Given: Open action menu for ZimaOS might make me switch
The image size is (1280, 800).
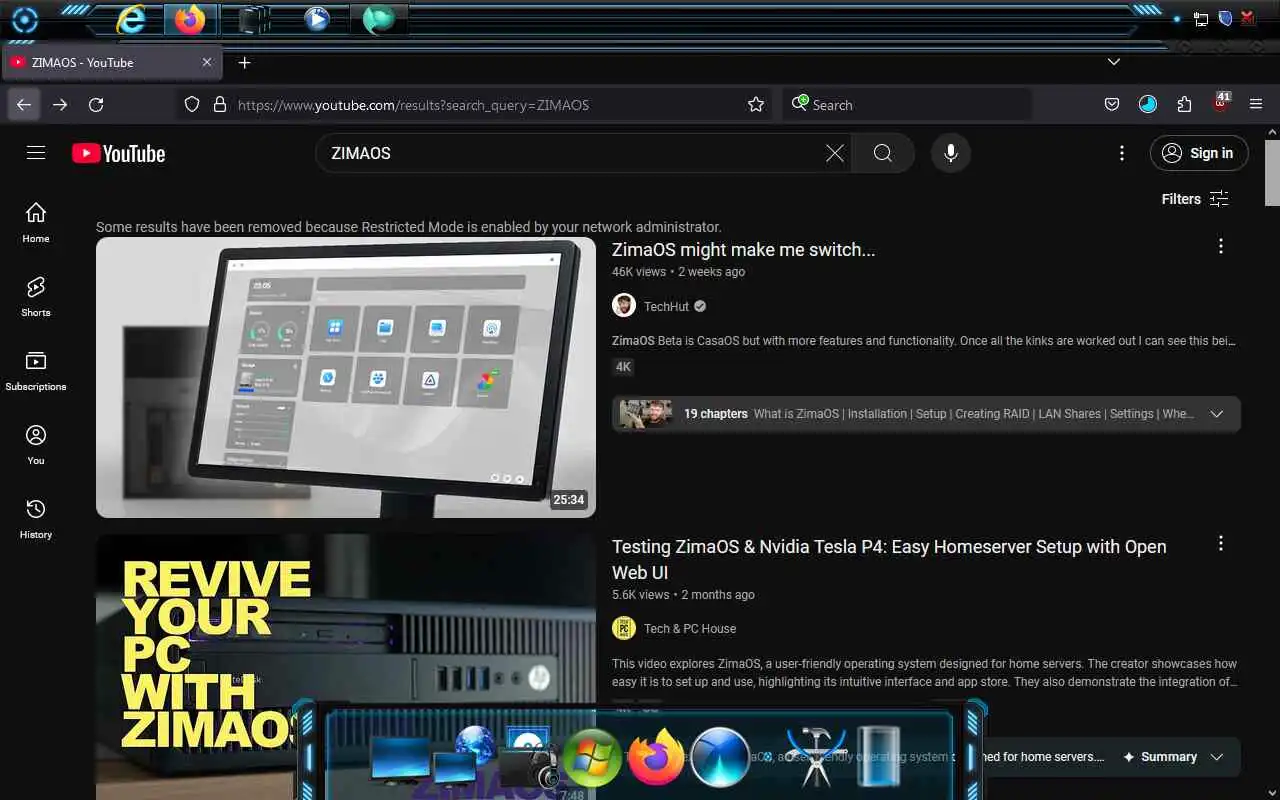Looking at the screenshot, I should [1221, 246].
